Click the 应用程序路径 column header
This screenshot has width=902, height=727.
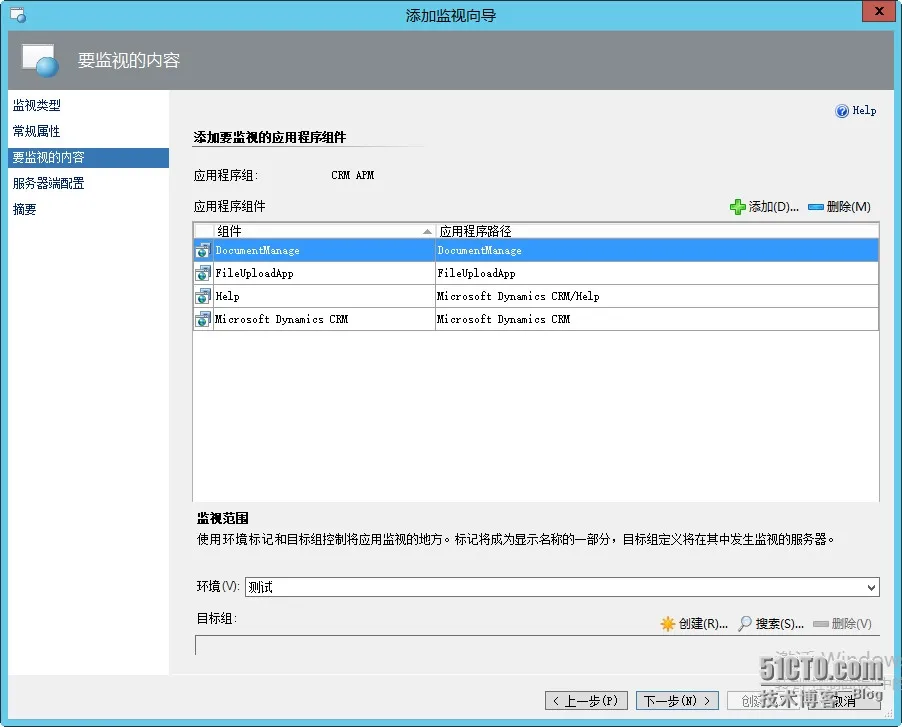[x=657, y=231]
